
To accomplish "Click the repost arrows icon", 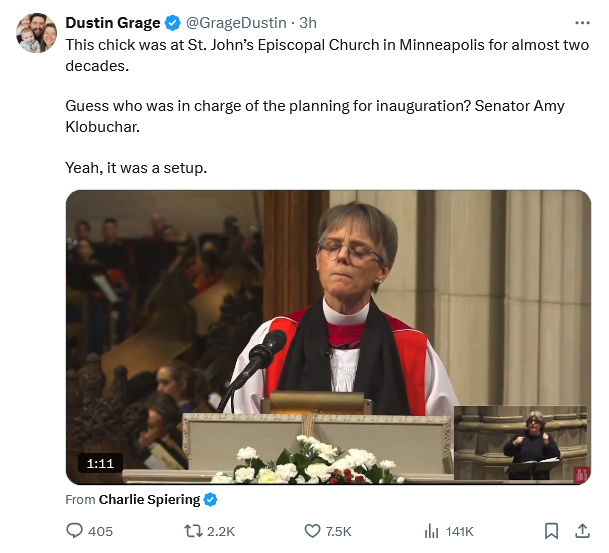I will tap(194, 531).
